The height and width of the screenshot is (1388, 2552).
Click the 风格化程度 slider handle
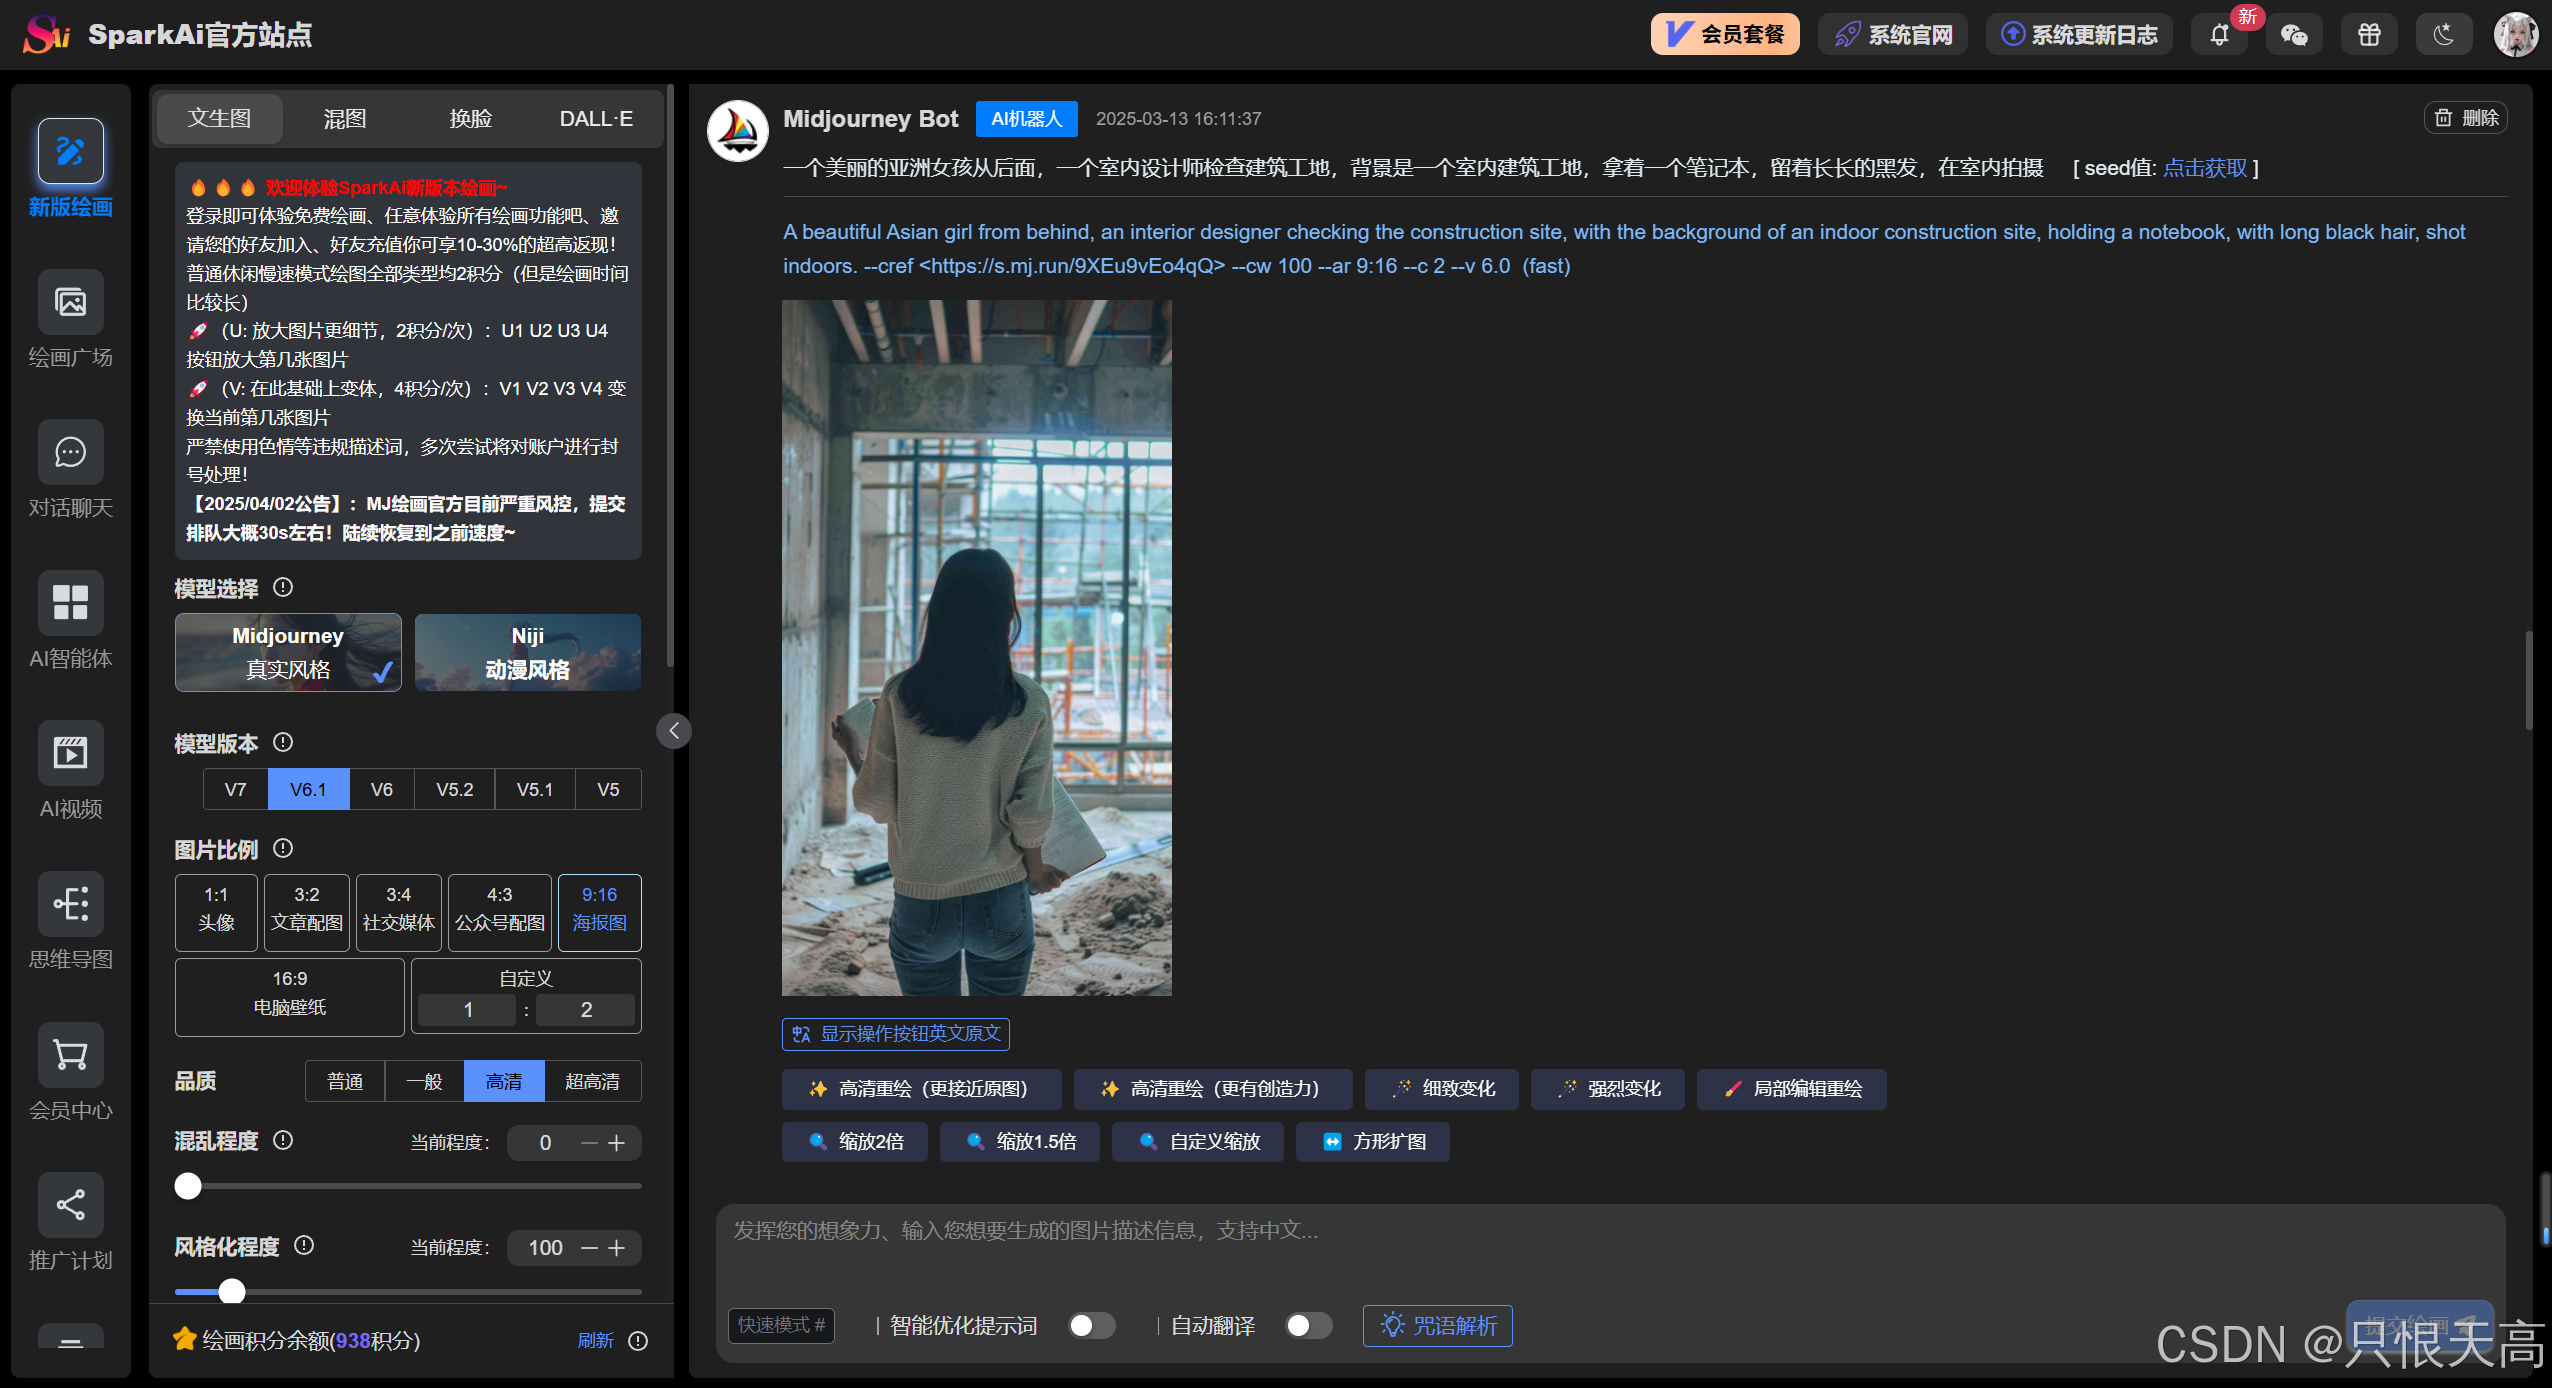[232, 1291]
